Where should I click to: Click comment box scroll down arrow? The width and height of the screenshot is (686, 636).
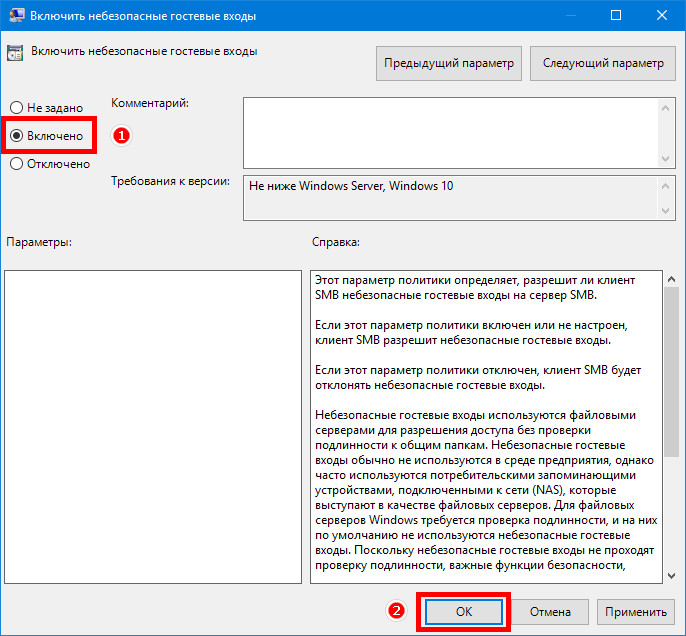click(665, 158)
